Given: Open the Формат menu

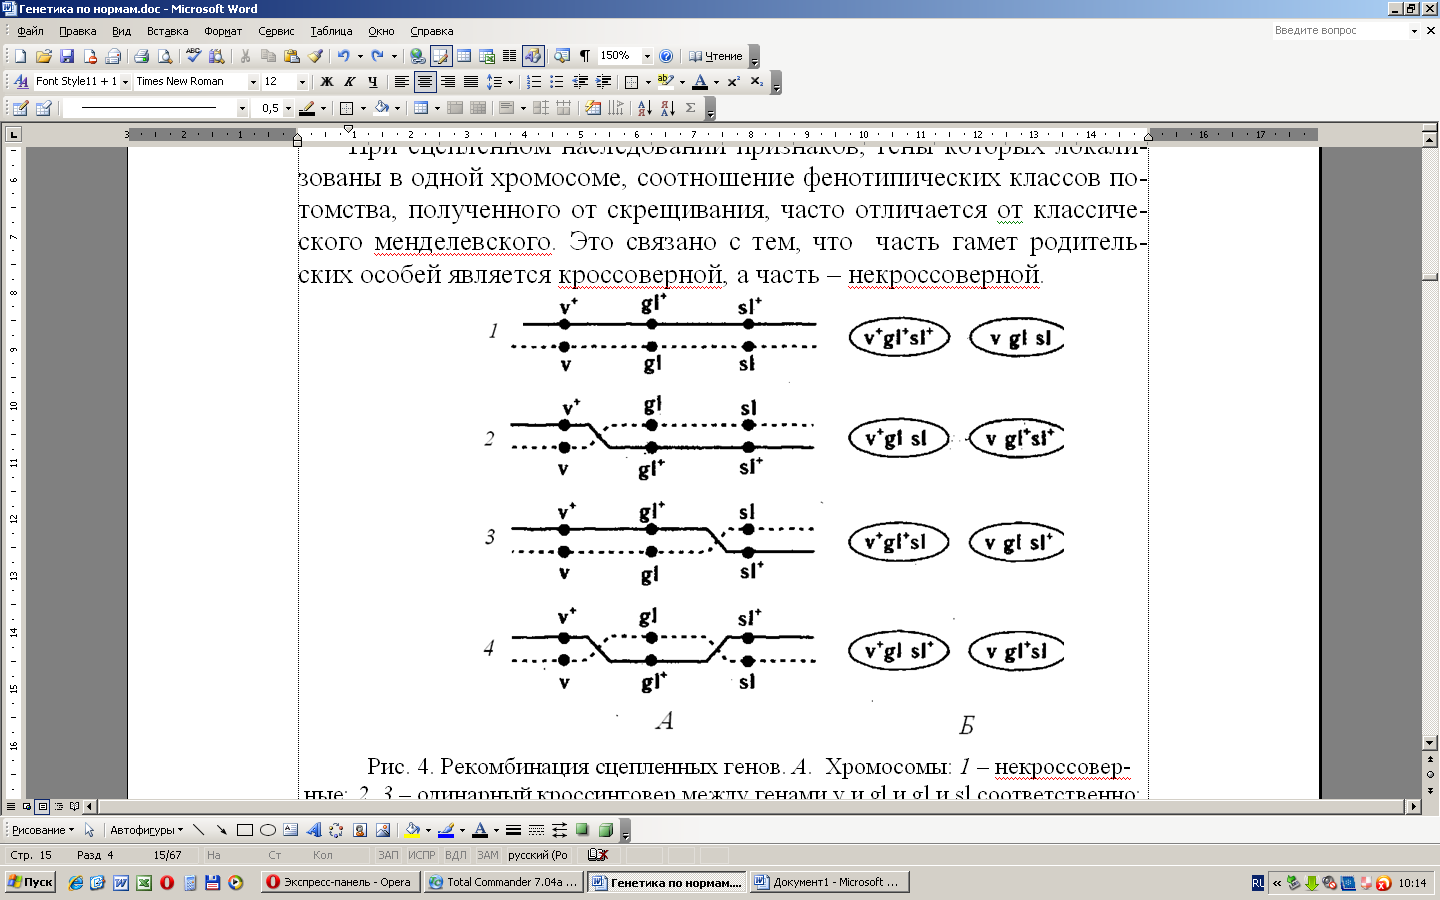Looking at the screenshot, I should click(x=223, y=31).
